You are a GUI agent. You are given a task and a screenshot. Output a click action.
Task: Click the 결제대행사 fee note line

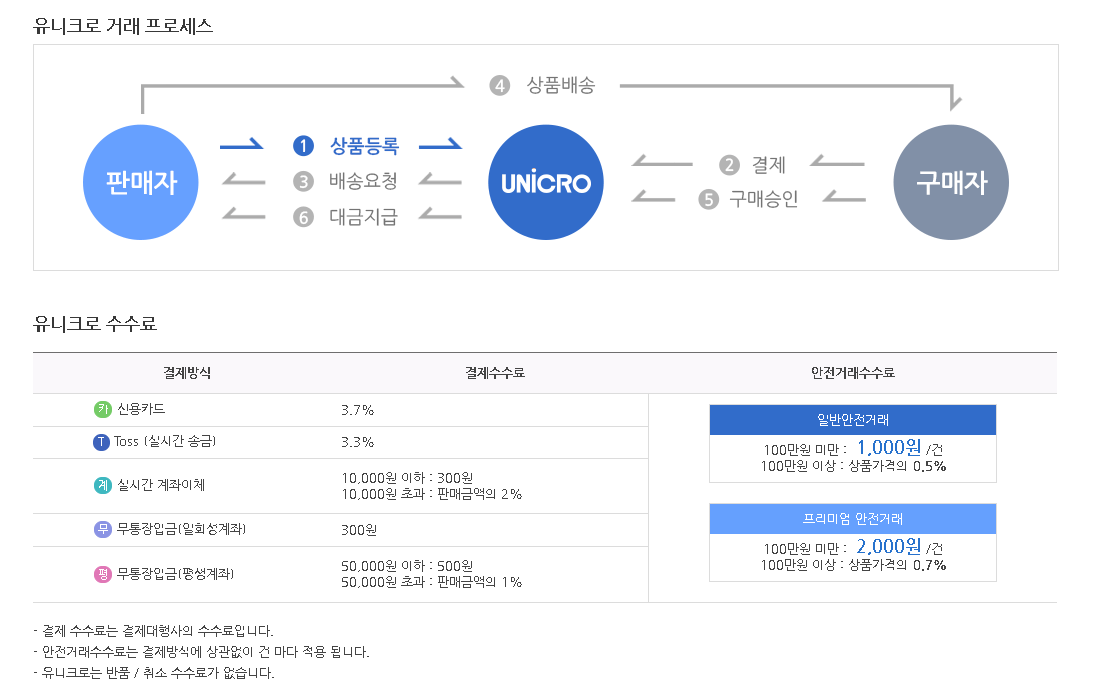click(x=153, y=631)
